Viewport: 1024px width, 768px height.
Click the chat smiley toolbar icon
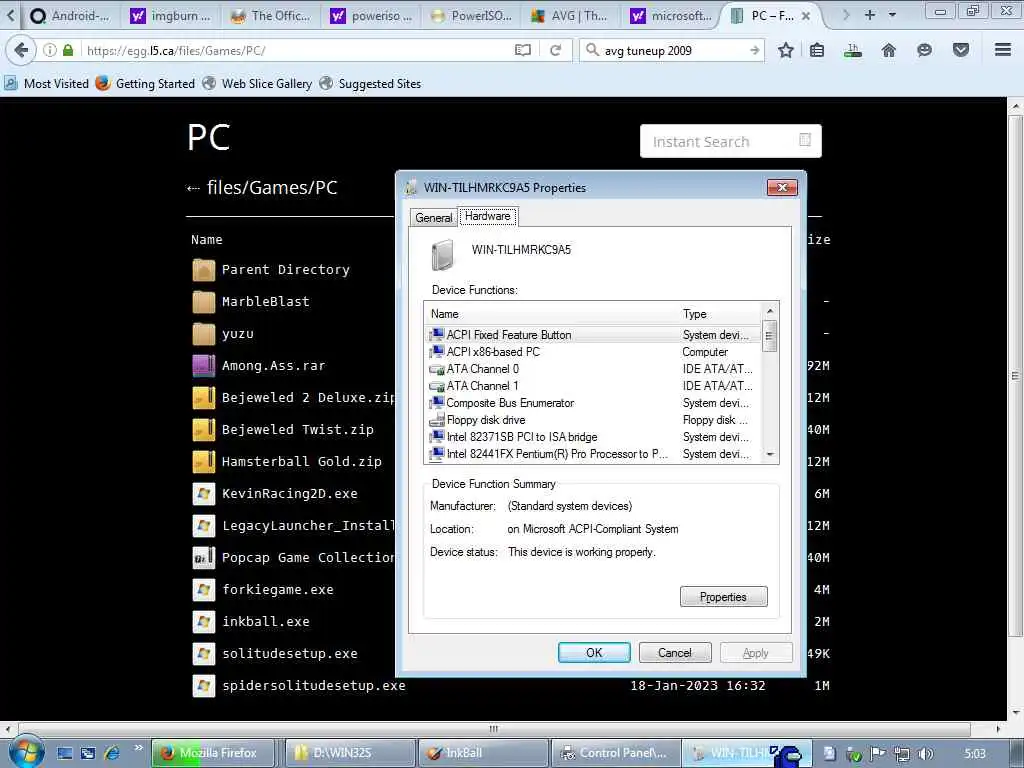click(924, 50)
